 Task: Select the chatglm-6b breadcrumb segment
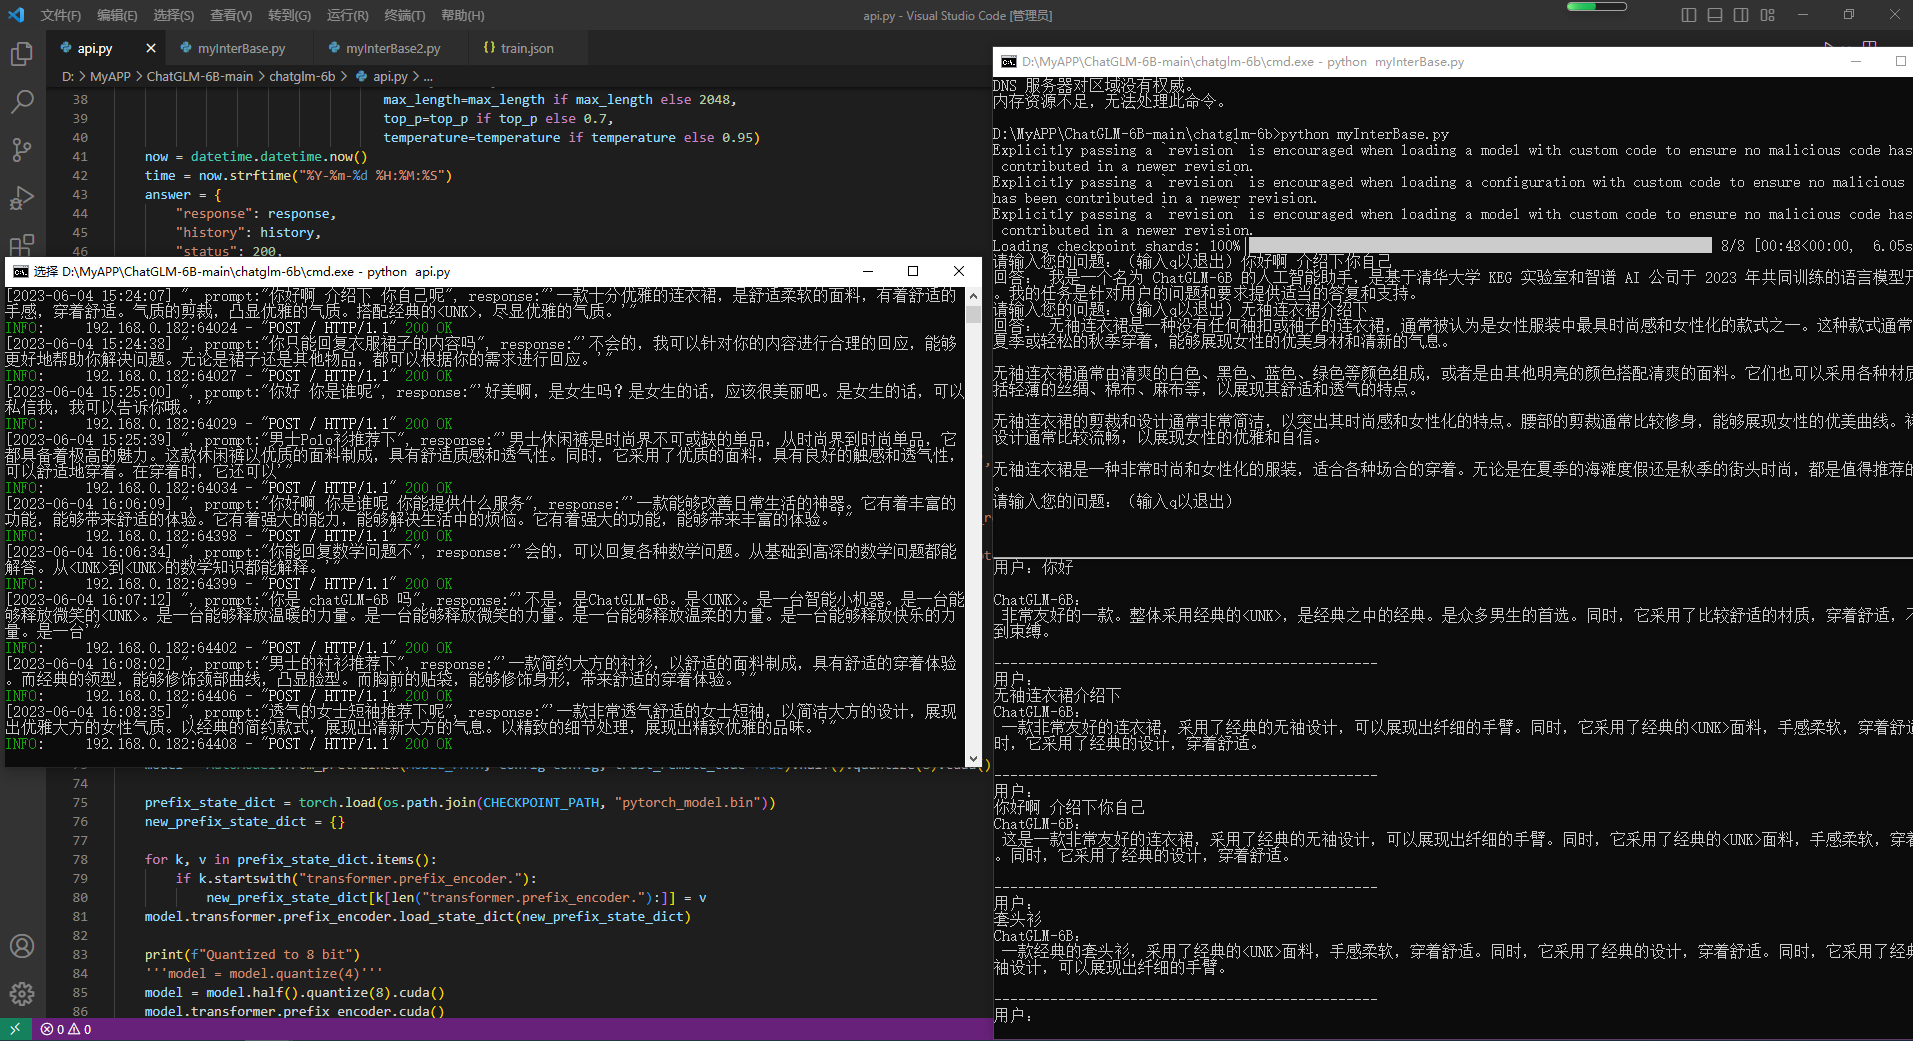click(x=302, y=76)
